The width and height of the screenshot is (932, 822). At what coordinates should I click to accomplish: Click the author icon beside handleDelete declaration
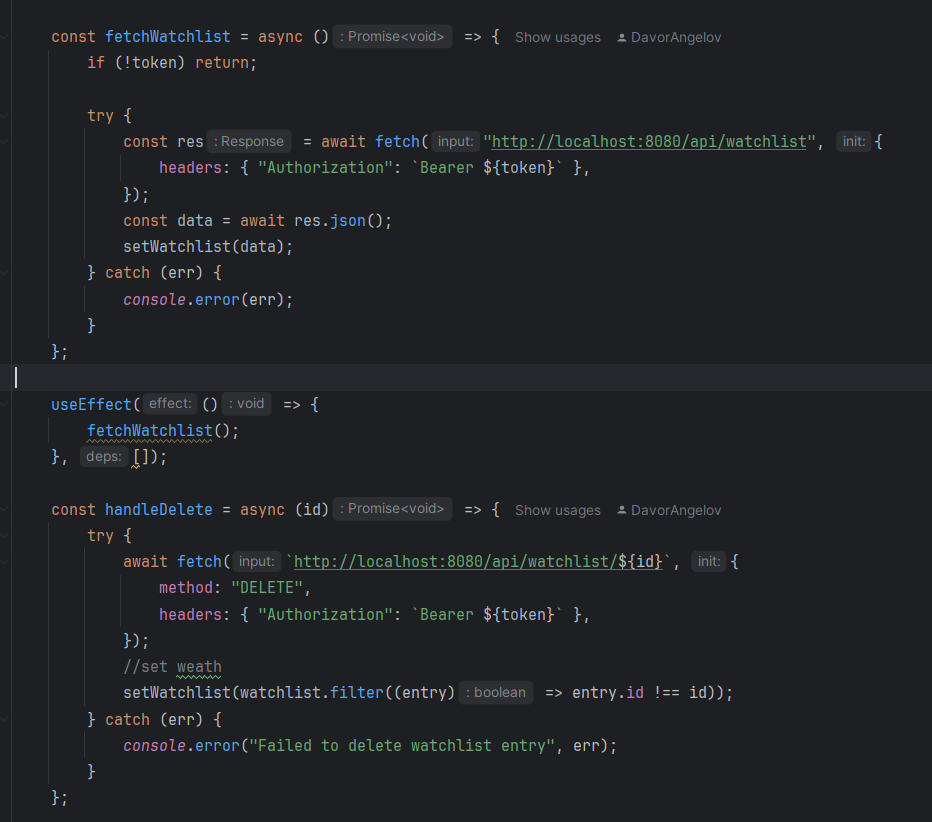[x=622, y=510]
